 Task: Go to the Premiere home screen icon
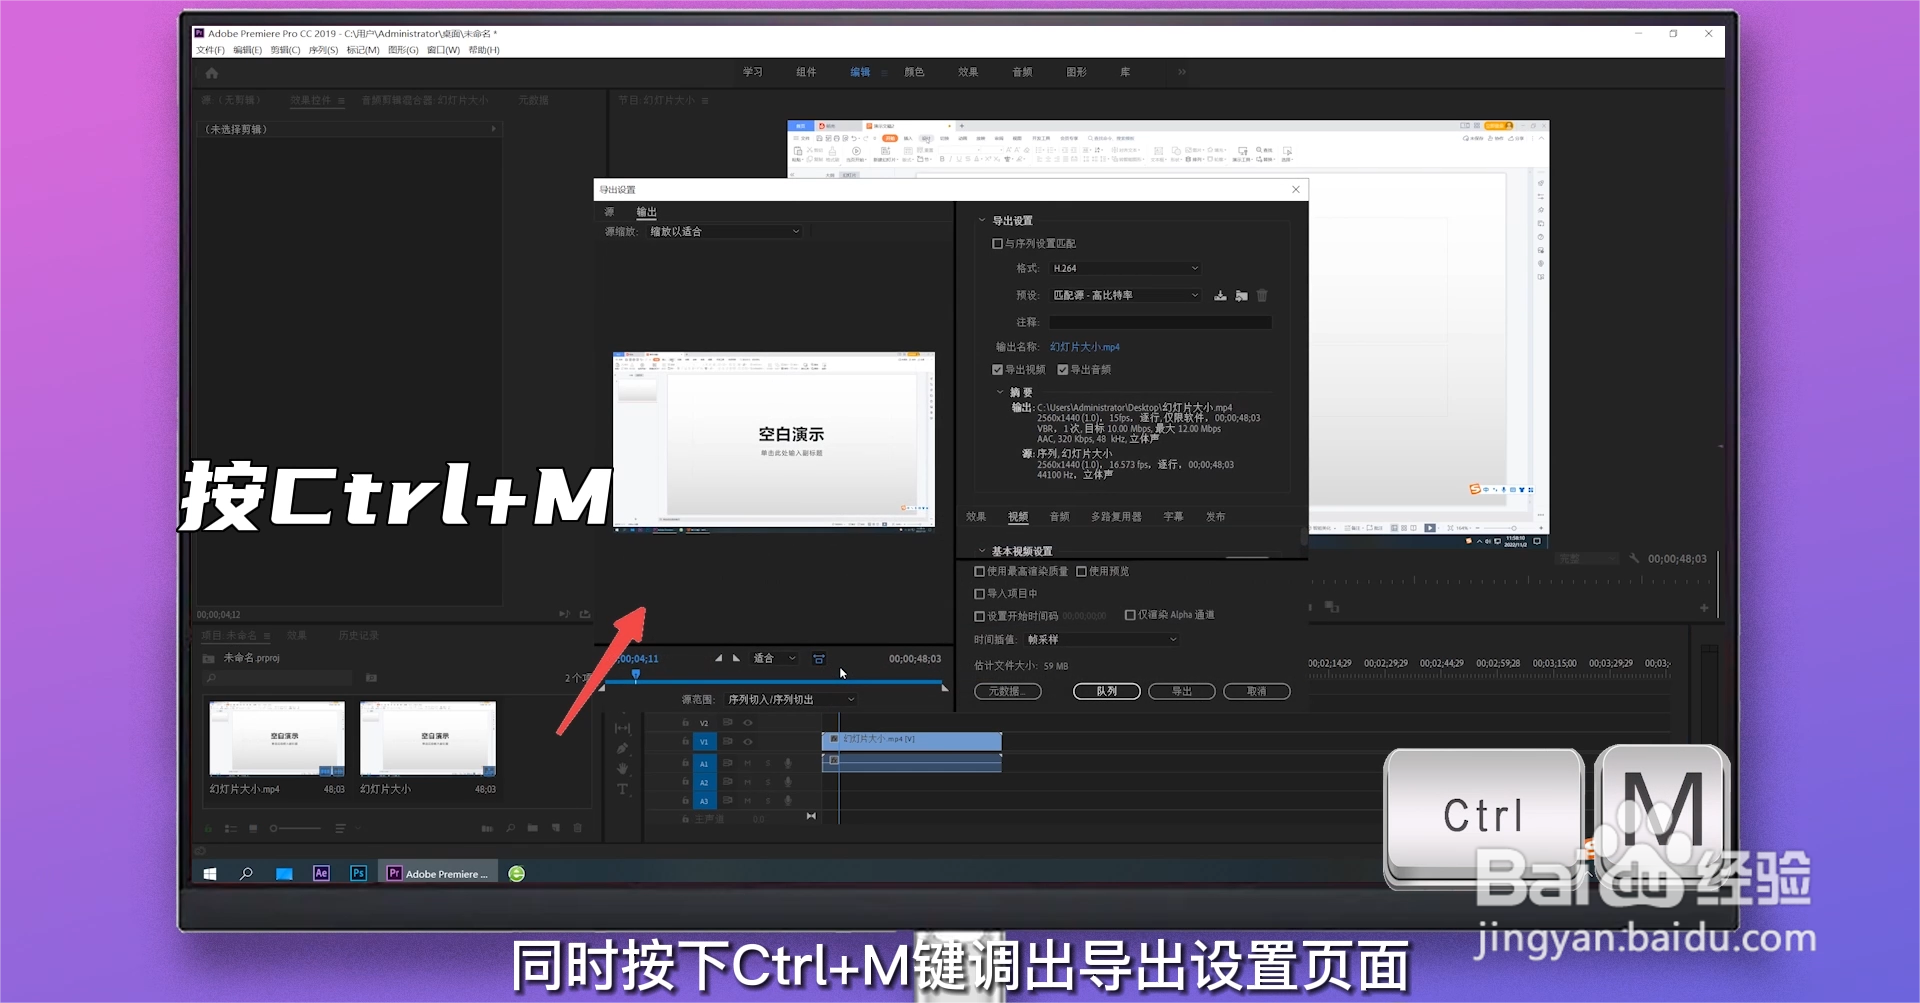click(211, 73)
